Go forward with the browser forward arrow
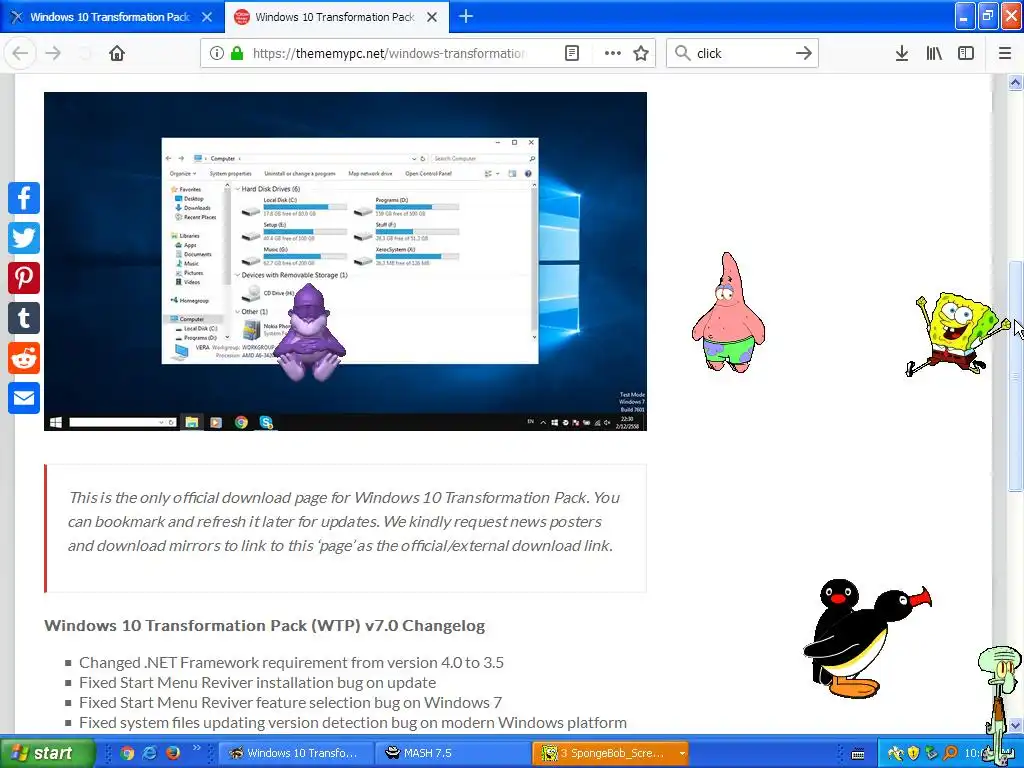 (53, 53)
